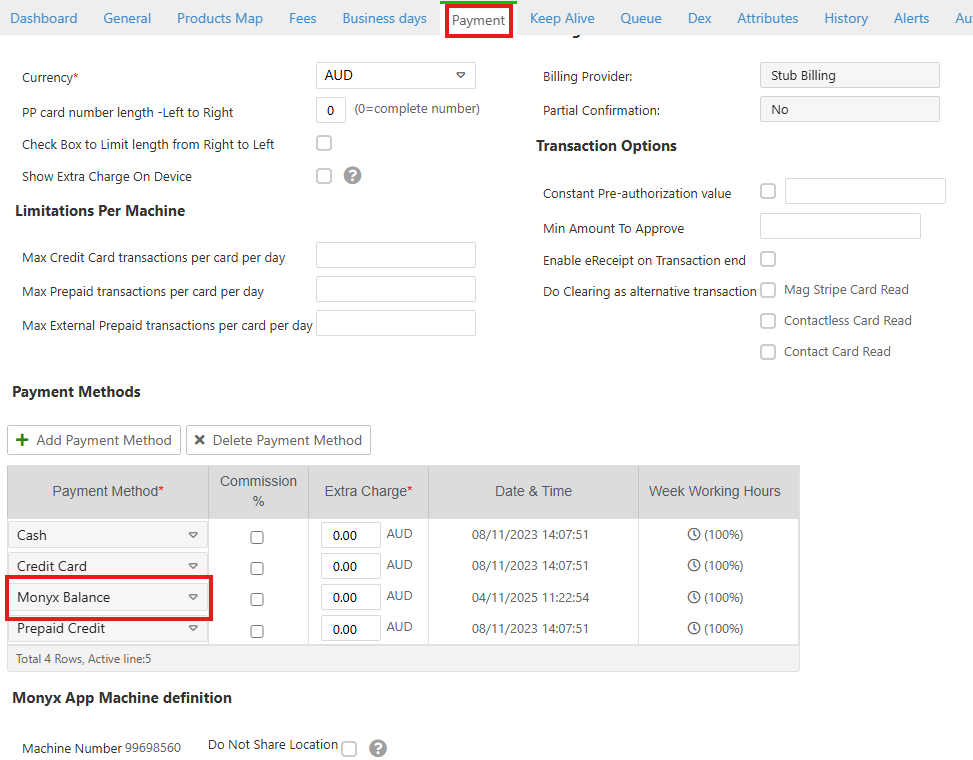Open the Monyx Balance payment method dropdown

(108, 597)
